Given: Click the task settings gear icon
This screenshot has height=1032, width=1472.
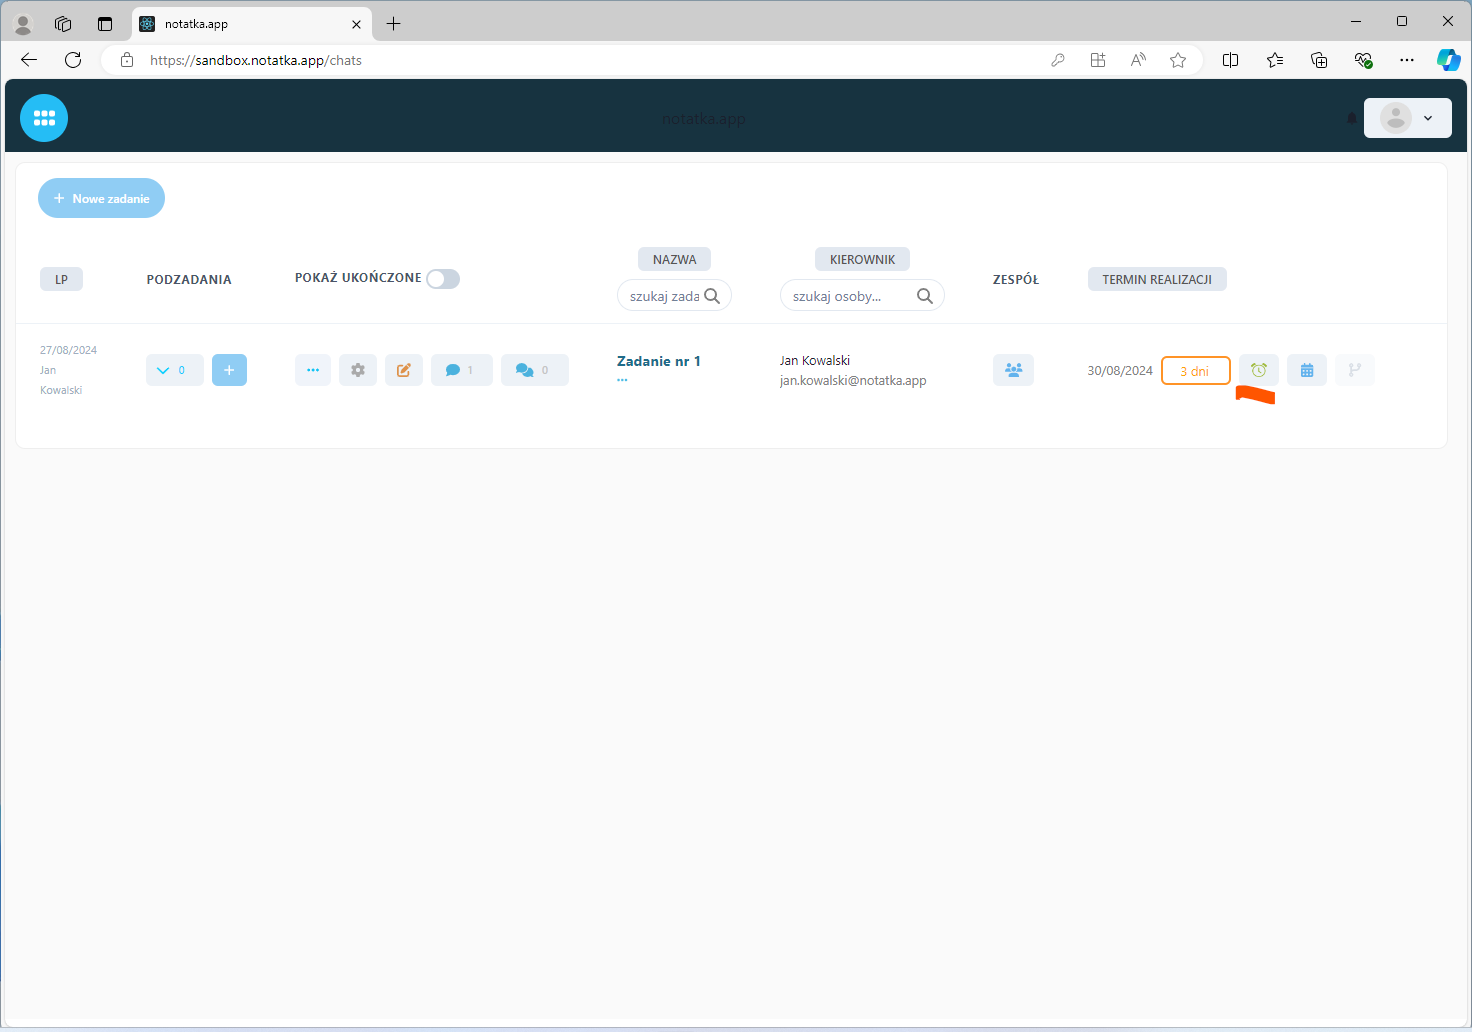Looking at the screenshot, I should coord(358,370).
